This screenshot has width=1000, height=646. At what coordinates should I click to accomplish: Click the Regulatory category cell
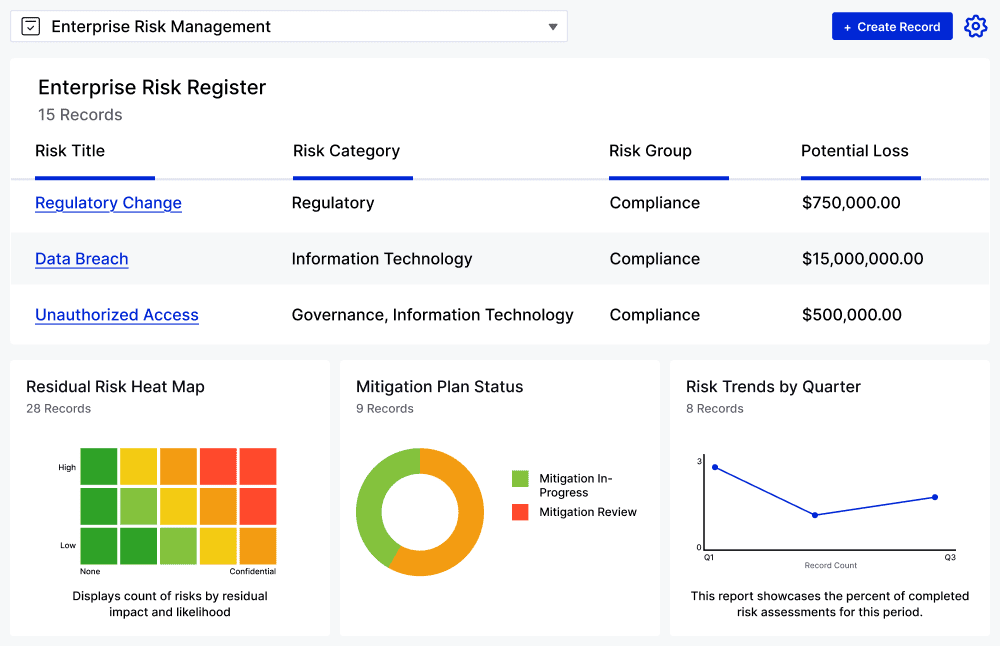pyautogui.click(x=333, y=203)
